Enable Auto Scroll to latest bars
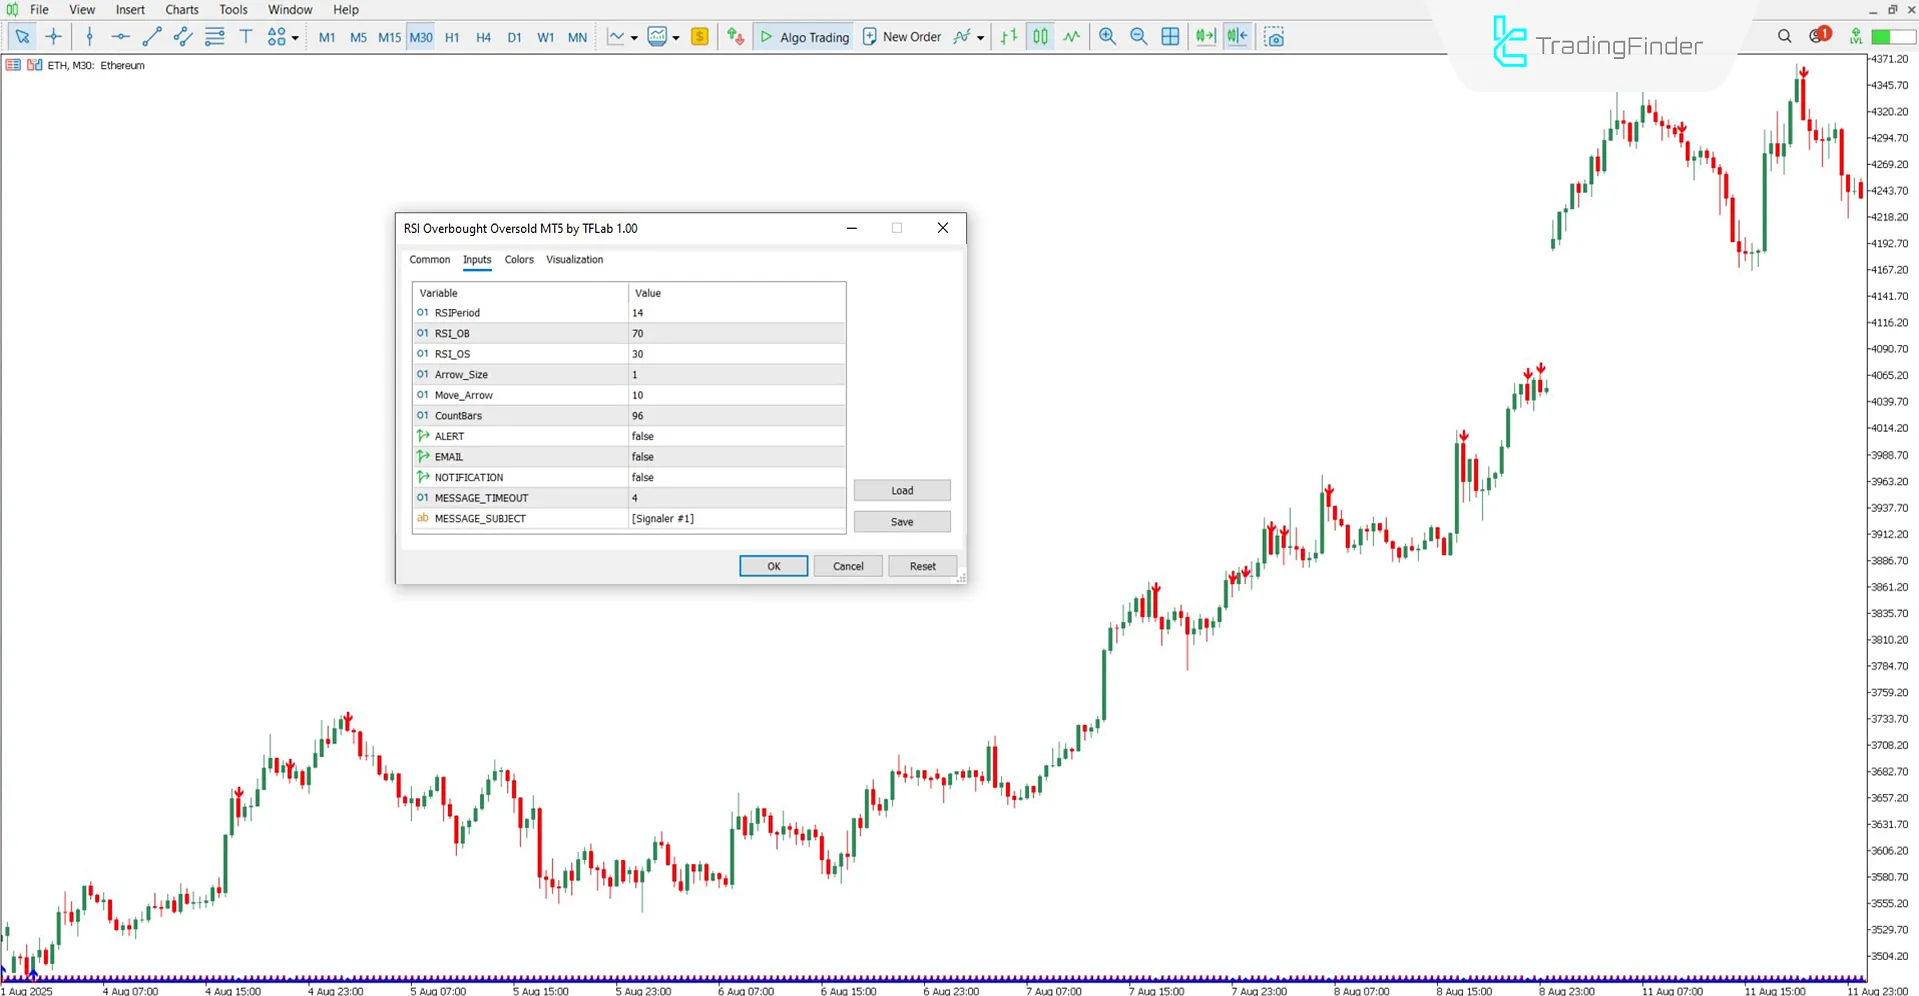Image resolution: width=1919 pixels, height=996 pixels. coord(1204,37)
